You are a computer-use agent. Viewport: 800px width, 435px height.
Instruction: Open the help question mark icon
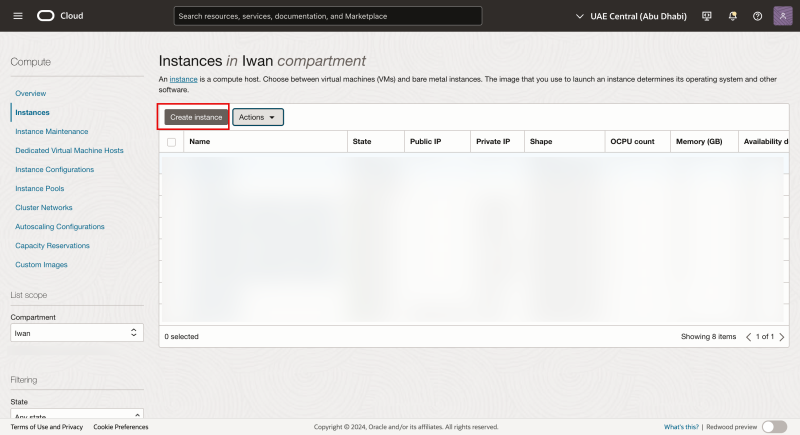coord(757,16)
